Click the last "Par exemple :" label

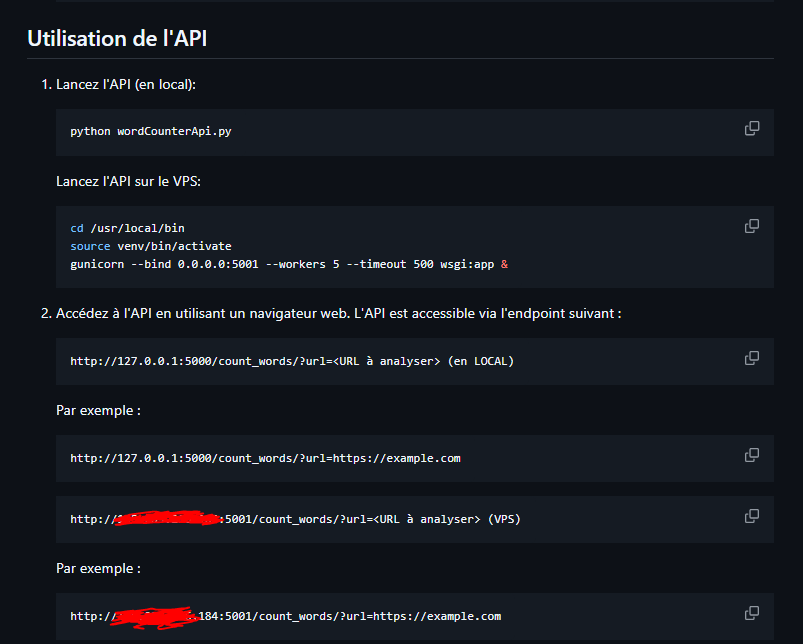98,568
